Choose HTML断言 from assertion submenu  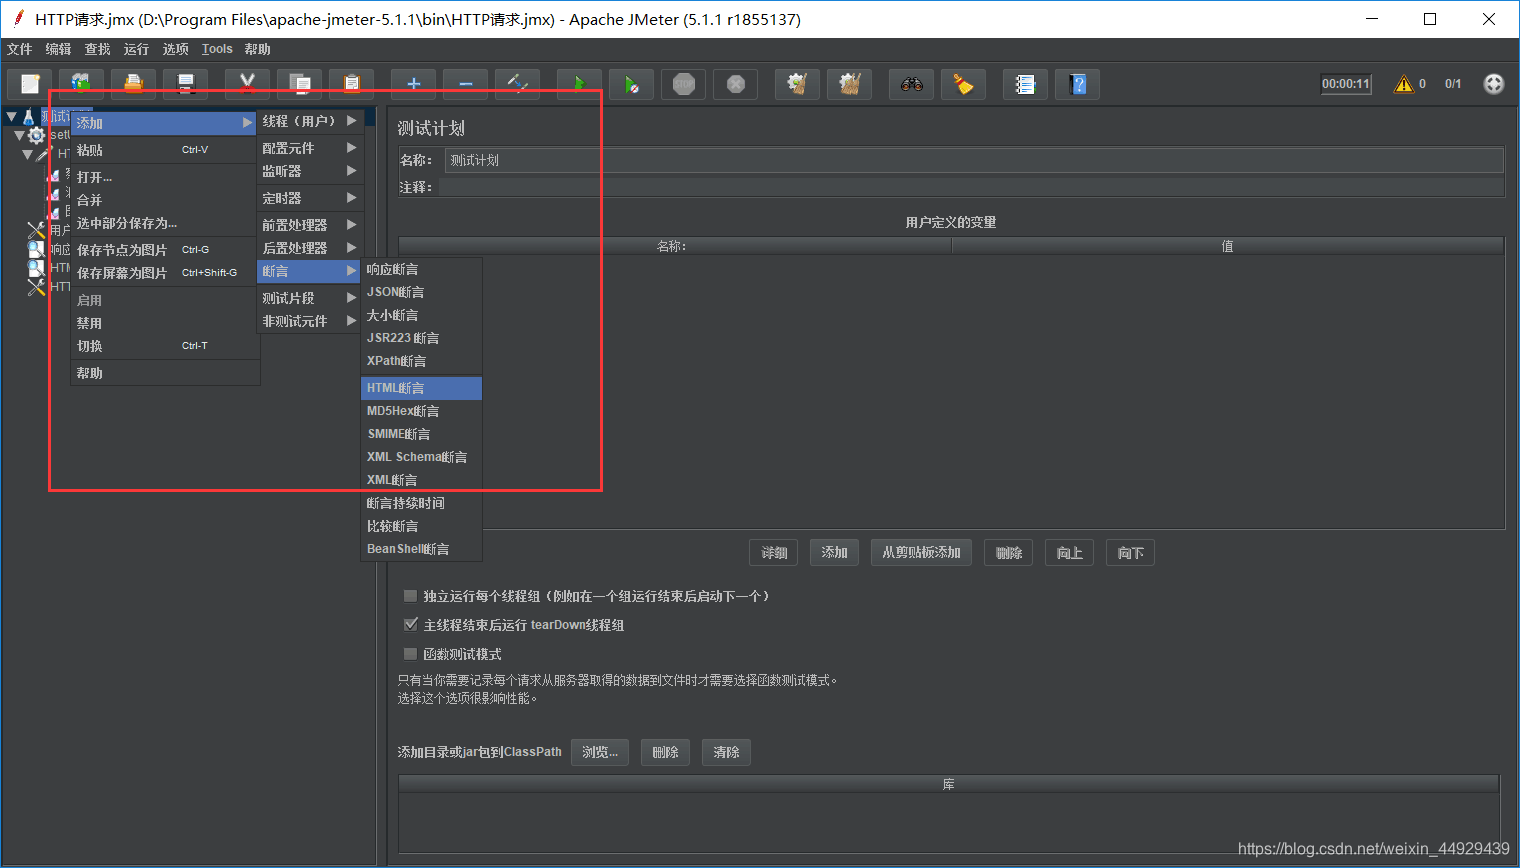[421, 388]
